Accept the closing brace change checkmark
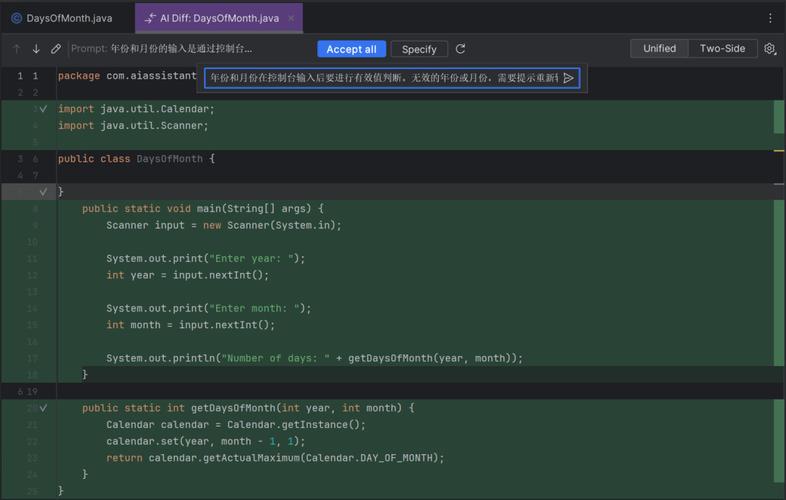786x500 pixels. [x=44, y=192]
